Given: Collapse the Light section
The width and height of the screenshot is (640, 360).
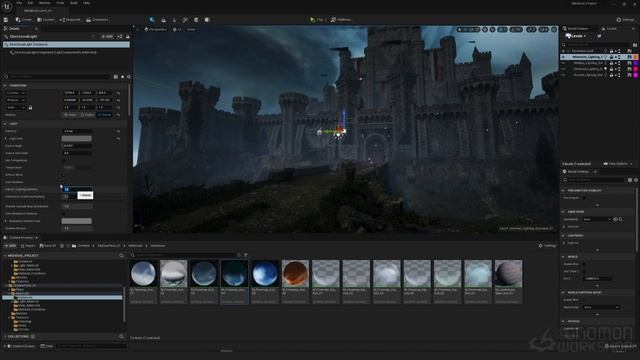Looking at the screenshot, I should tap(5, 124).
